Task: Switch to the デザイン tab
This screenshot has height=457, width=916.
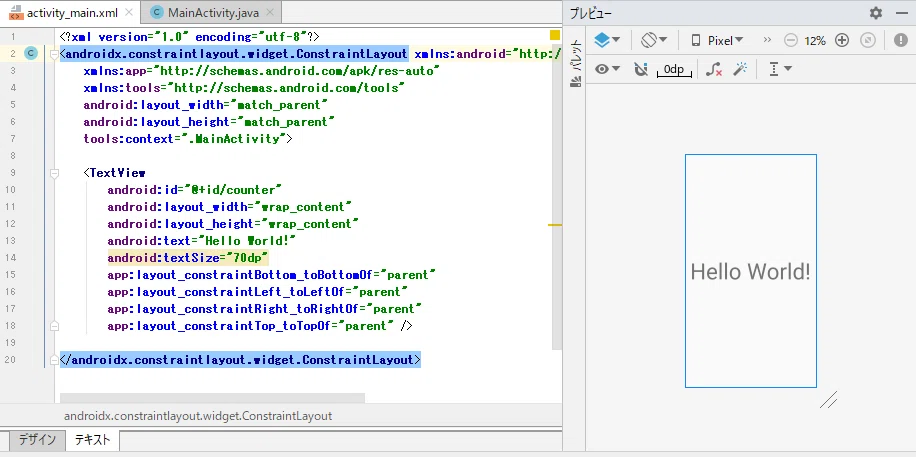Action: pos(37,440)
